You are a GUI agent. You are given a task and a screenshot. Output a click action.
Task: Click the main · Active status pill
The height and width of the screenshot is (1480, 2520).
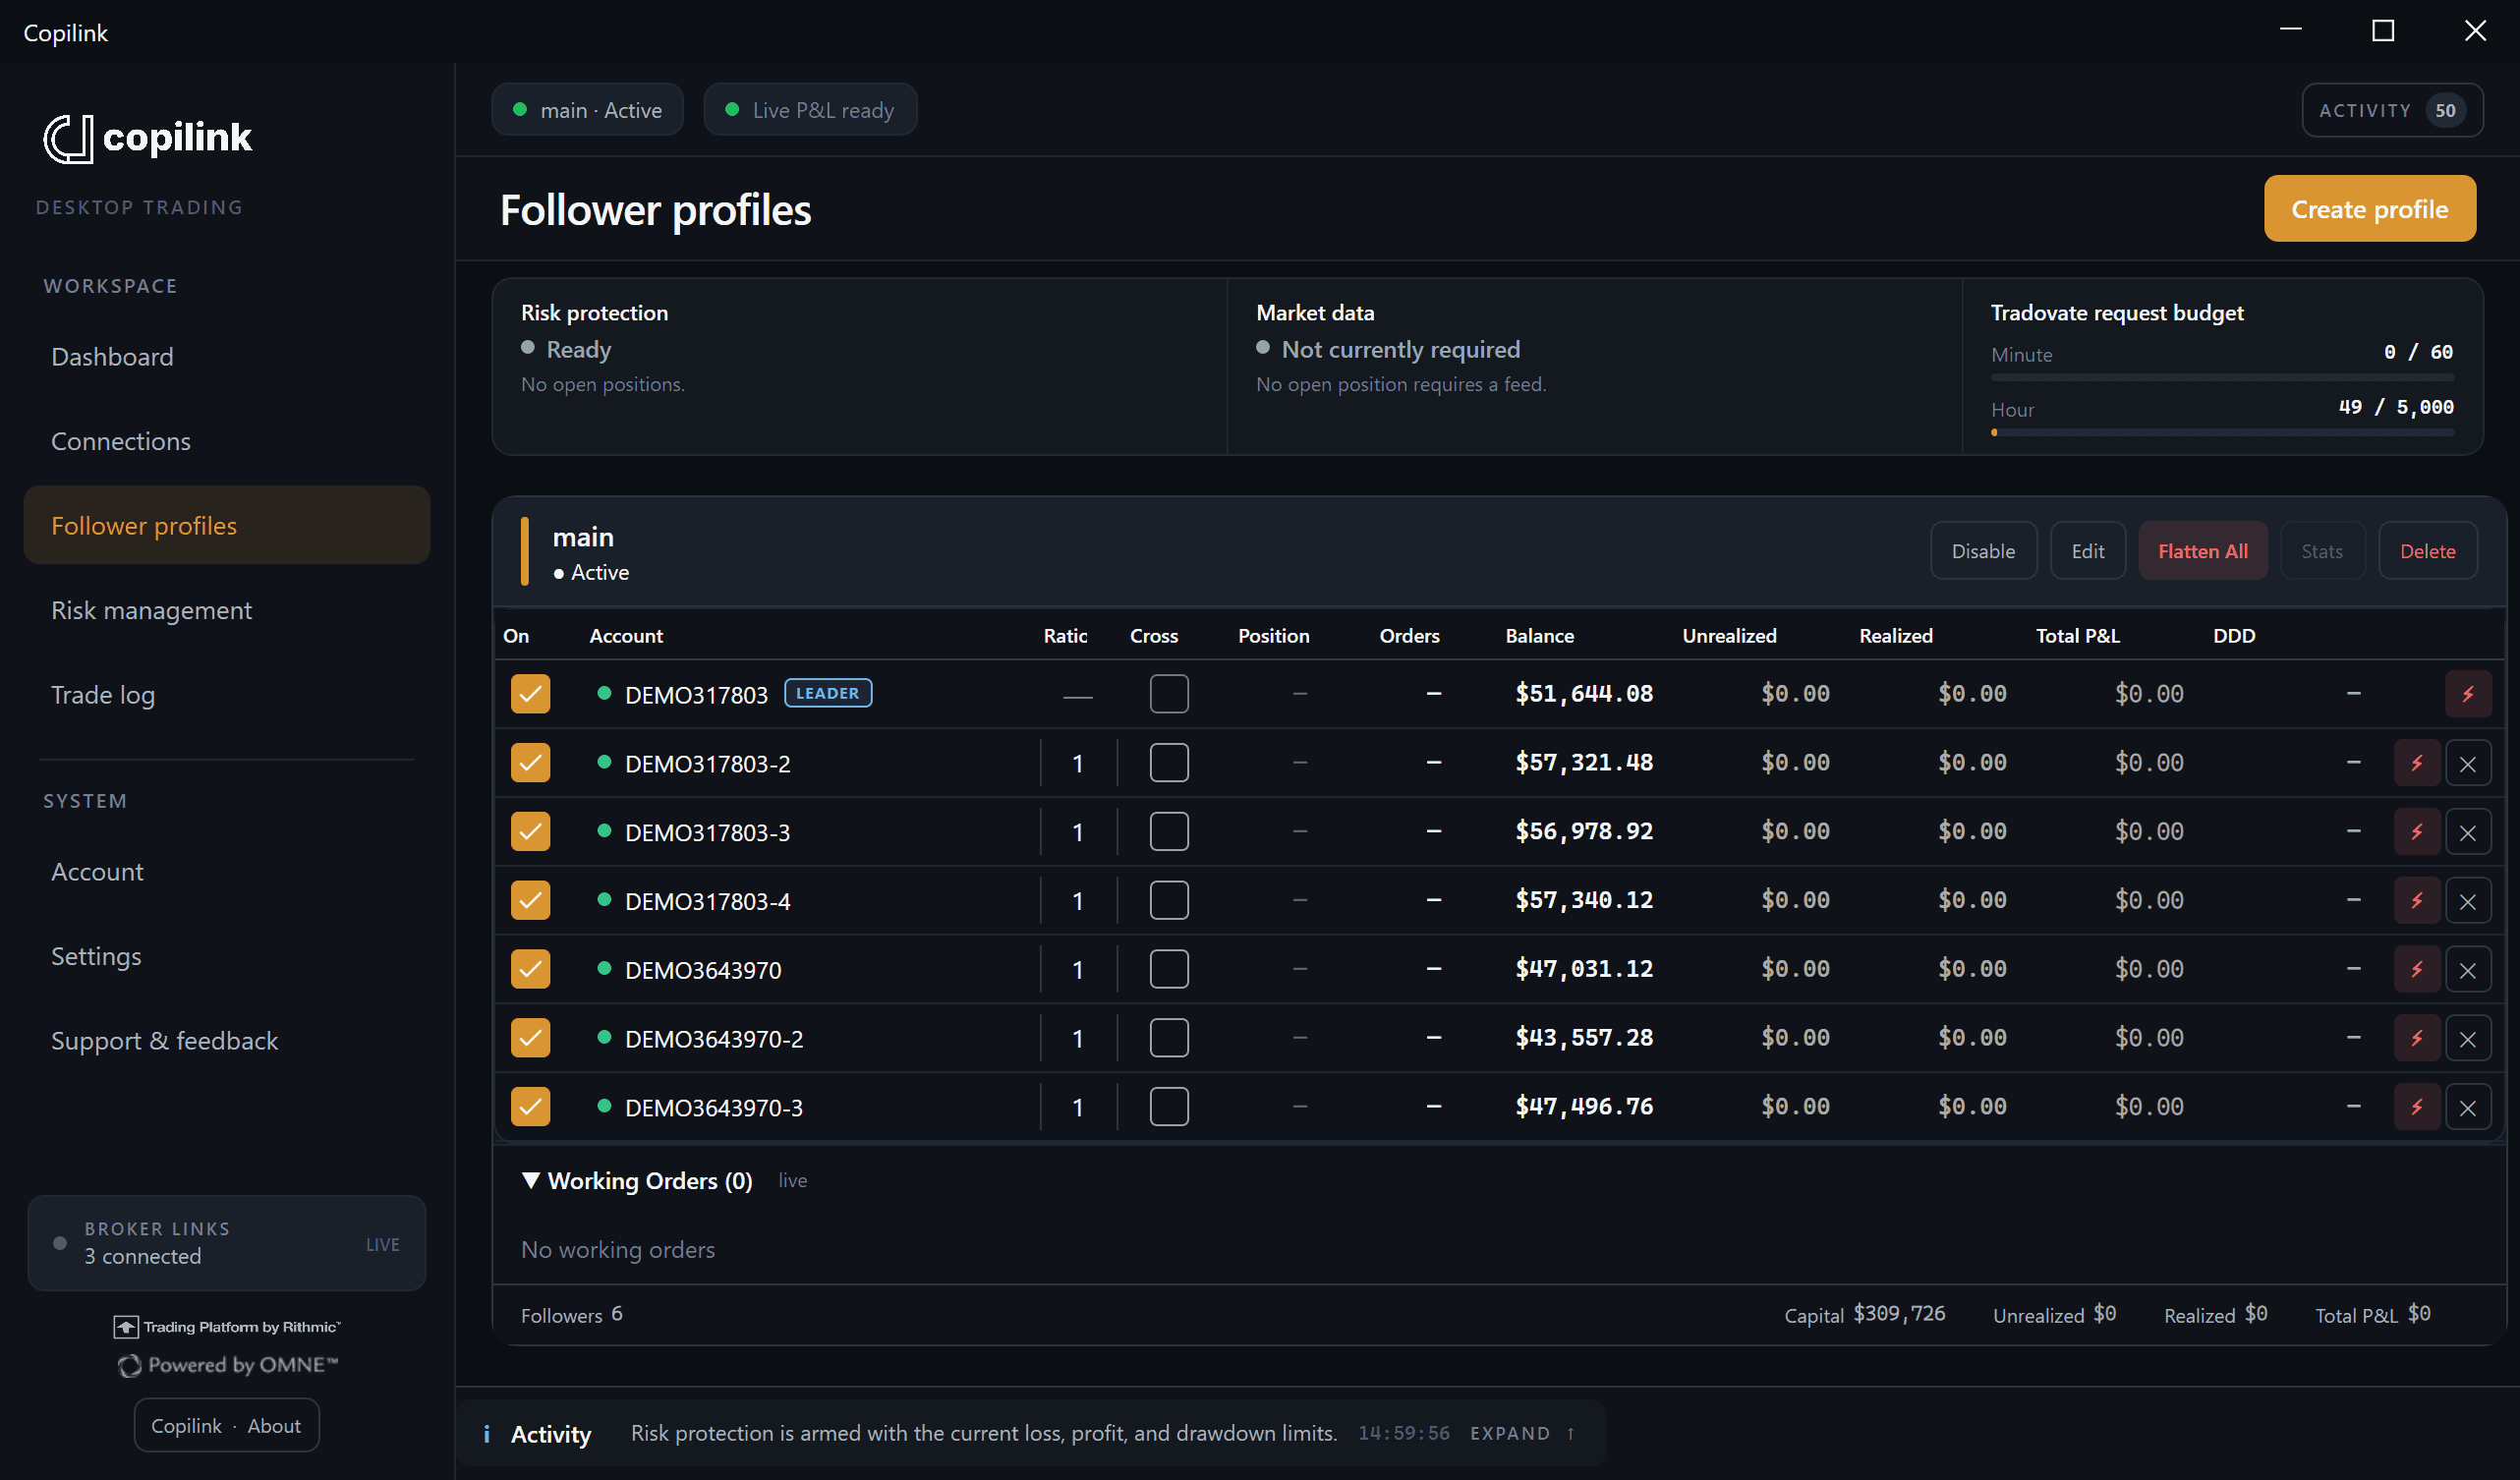click(x=587, y=110)
